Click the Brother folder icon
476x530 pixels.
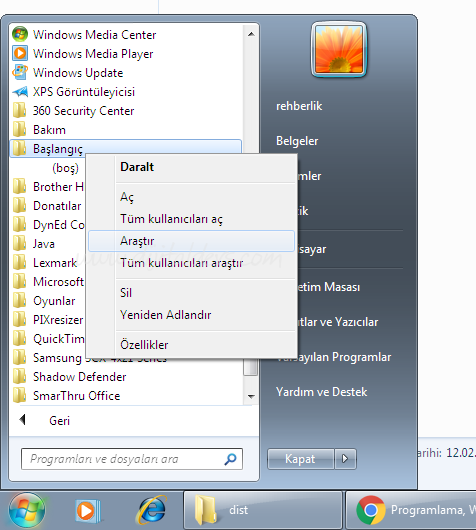[19, 187]
